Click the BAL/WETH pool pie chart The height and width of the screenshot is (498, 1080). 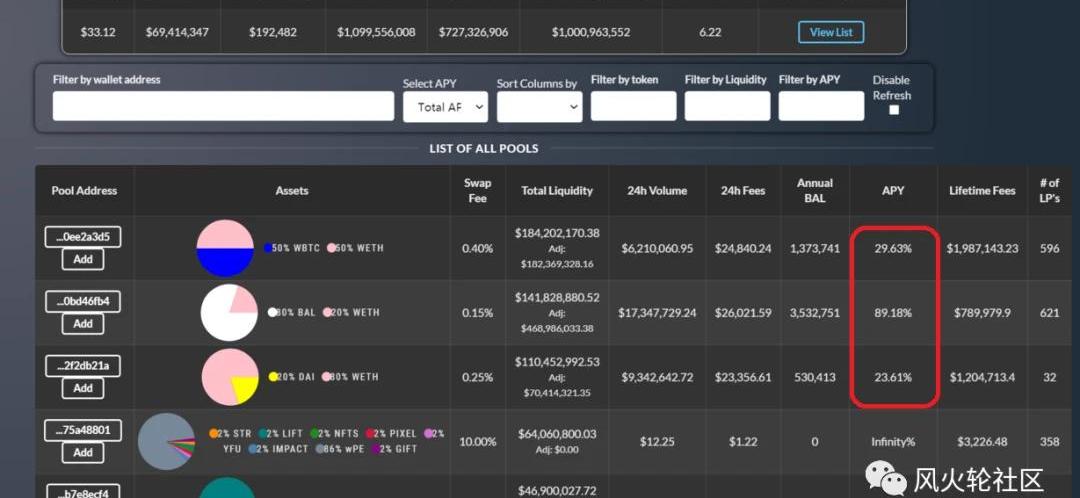[229, 313]
